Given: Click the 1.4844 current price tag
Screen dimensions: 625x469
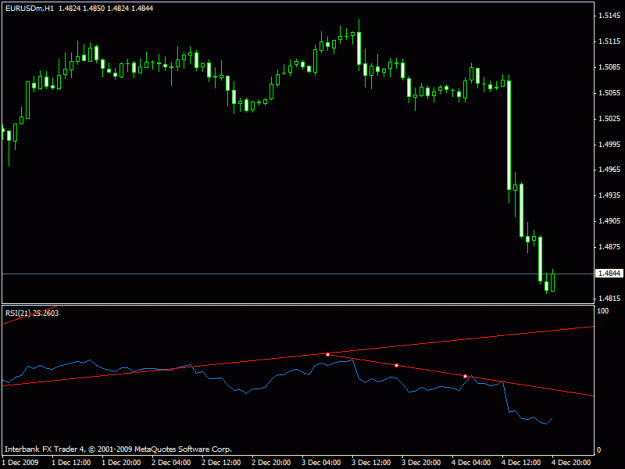Looking at the screenshot, I should tap(609, 273).
